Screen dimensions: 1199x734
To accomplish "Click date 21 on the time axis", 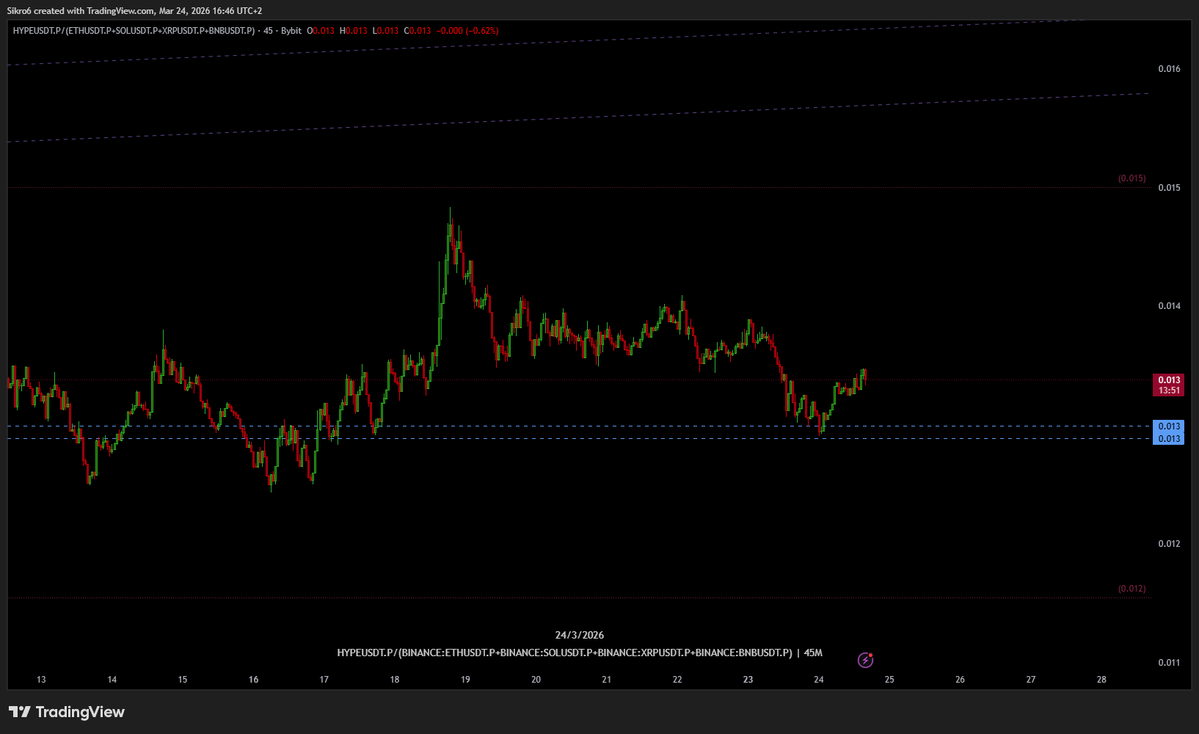I will coord(606,679).
